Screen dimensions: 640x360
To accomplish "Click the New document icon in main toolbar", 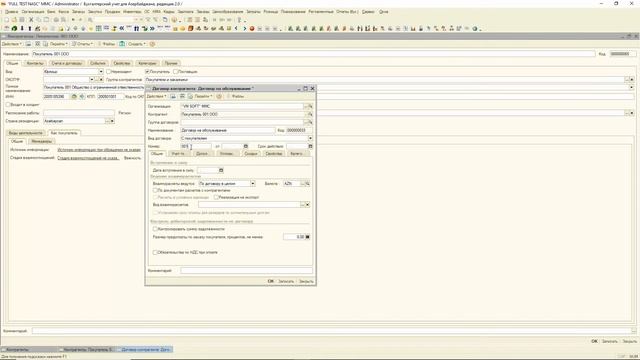I will click(x=7, y=20).
